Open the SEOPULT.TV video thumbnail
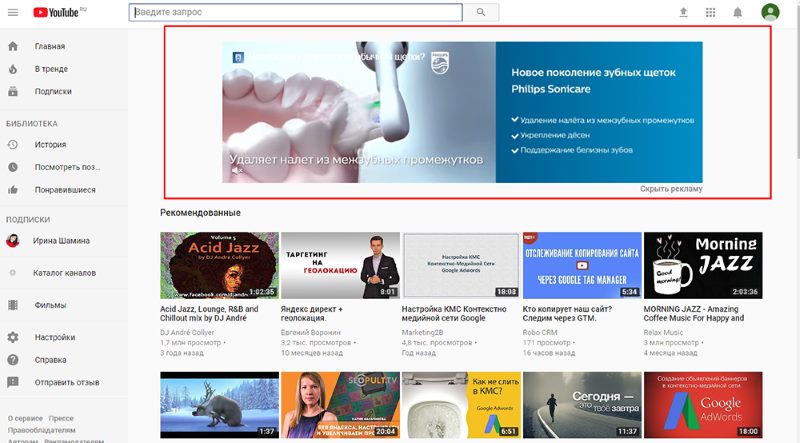The width and height of the screenshot is (800, 443). (x=340, y=405)
